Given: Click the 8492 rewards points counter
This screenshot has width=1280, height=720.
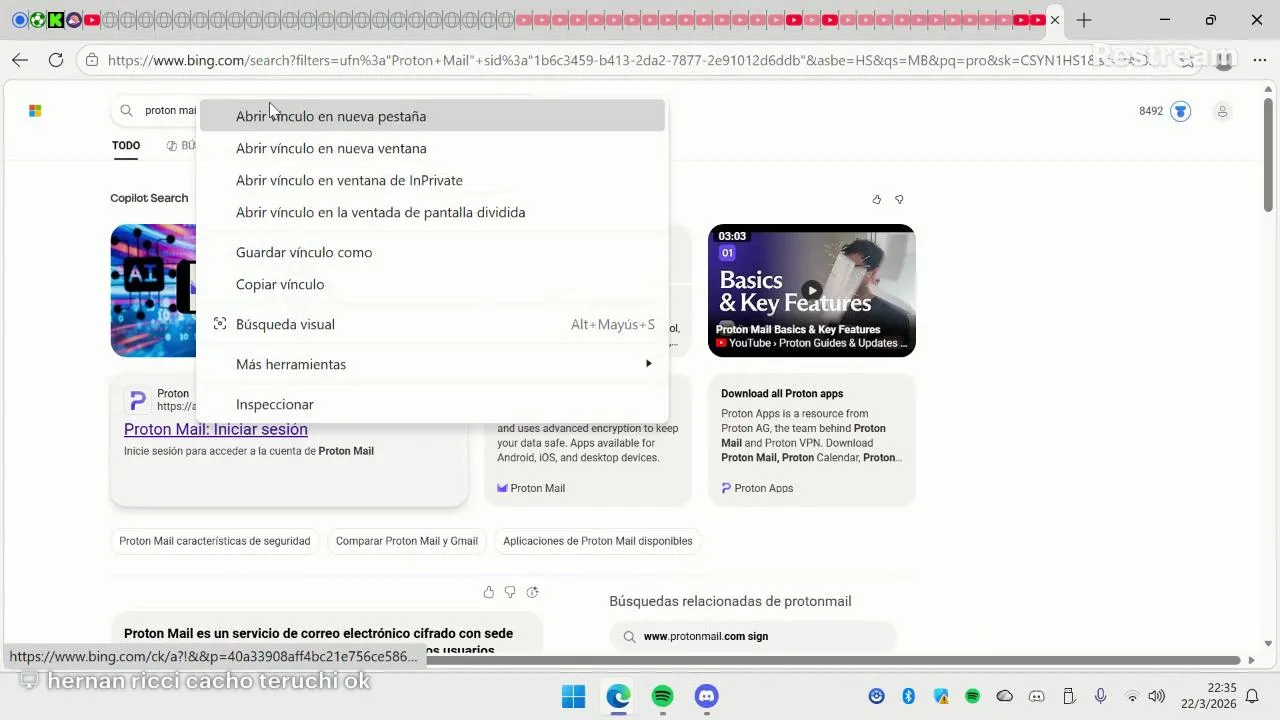Looking at the screenshot, I should 1151,111.
